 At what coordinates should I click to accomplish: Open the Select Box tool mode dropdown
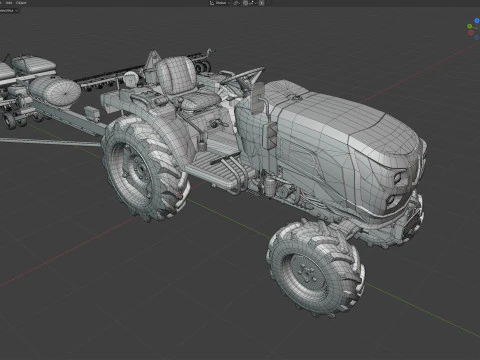pos(8,10)
